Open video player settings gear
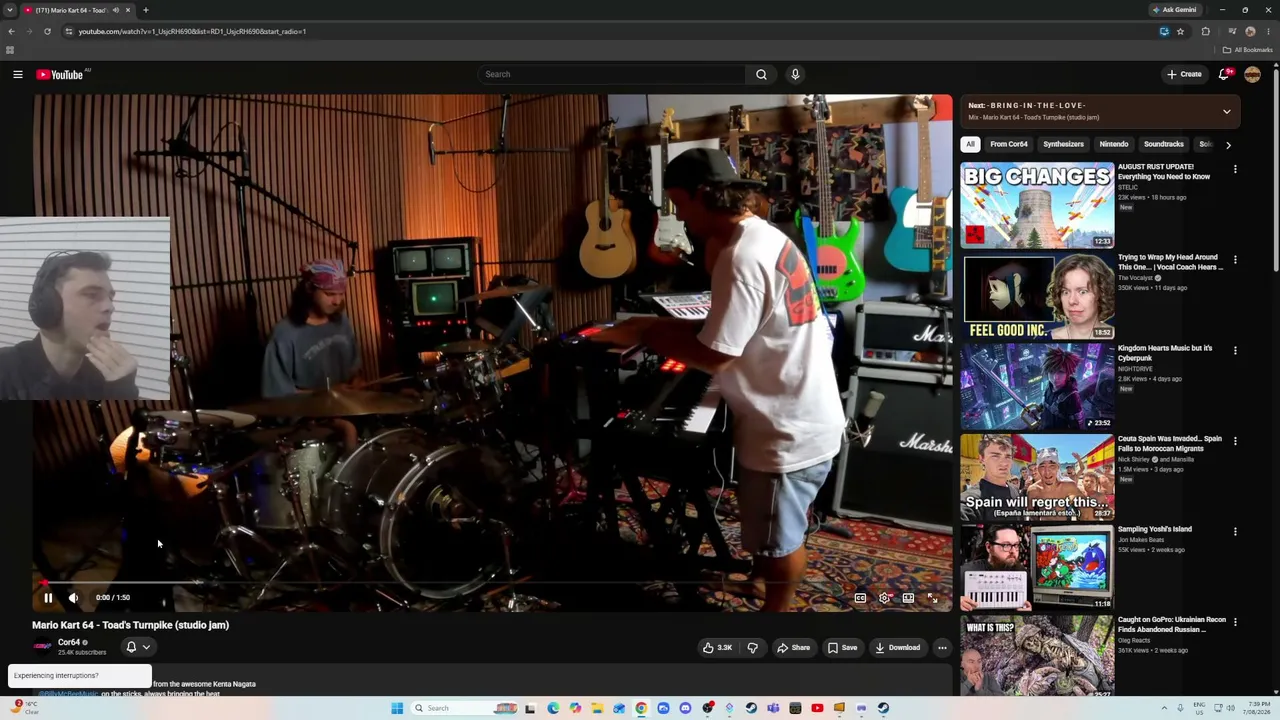The image size is (1280, 720). point(884,598)
